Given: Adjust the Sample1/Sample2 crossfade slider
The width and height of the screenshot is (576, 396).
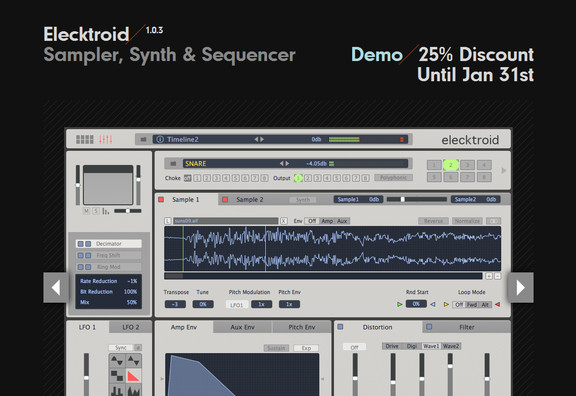Looking at the screenshot, I should pos(417,199).
